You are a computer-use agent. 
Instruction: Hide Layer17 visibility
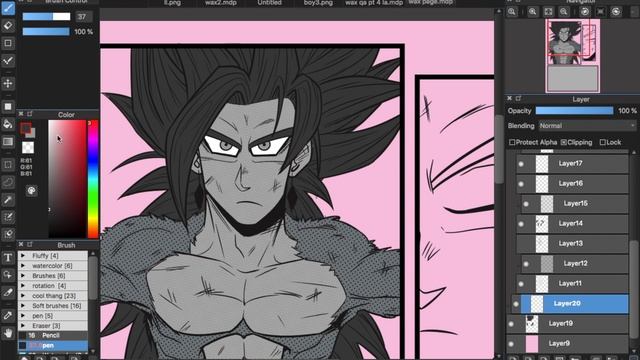tap(521, 164)
